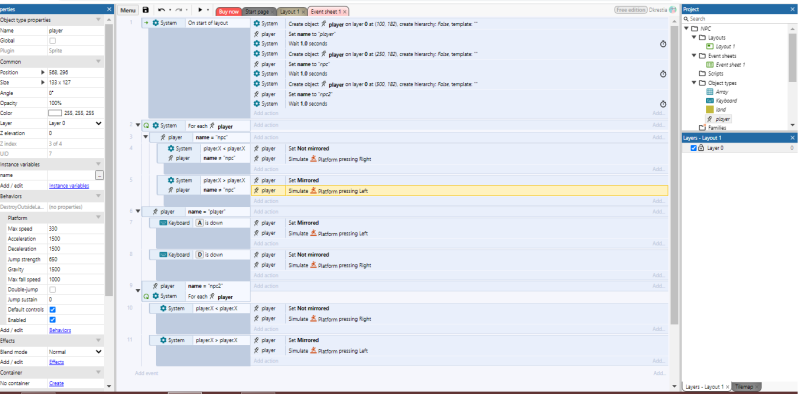
Task: Open the Menu button
Action: tap(128, 10)
